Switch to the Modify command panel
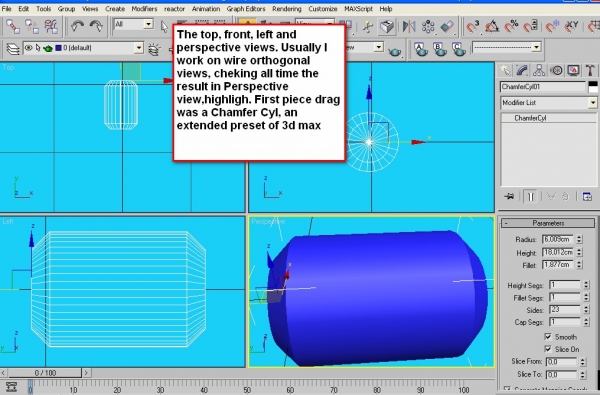Image resolution: width=600 pixels, height=395 pixels. [522, 70]
